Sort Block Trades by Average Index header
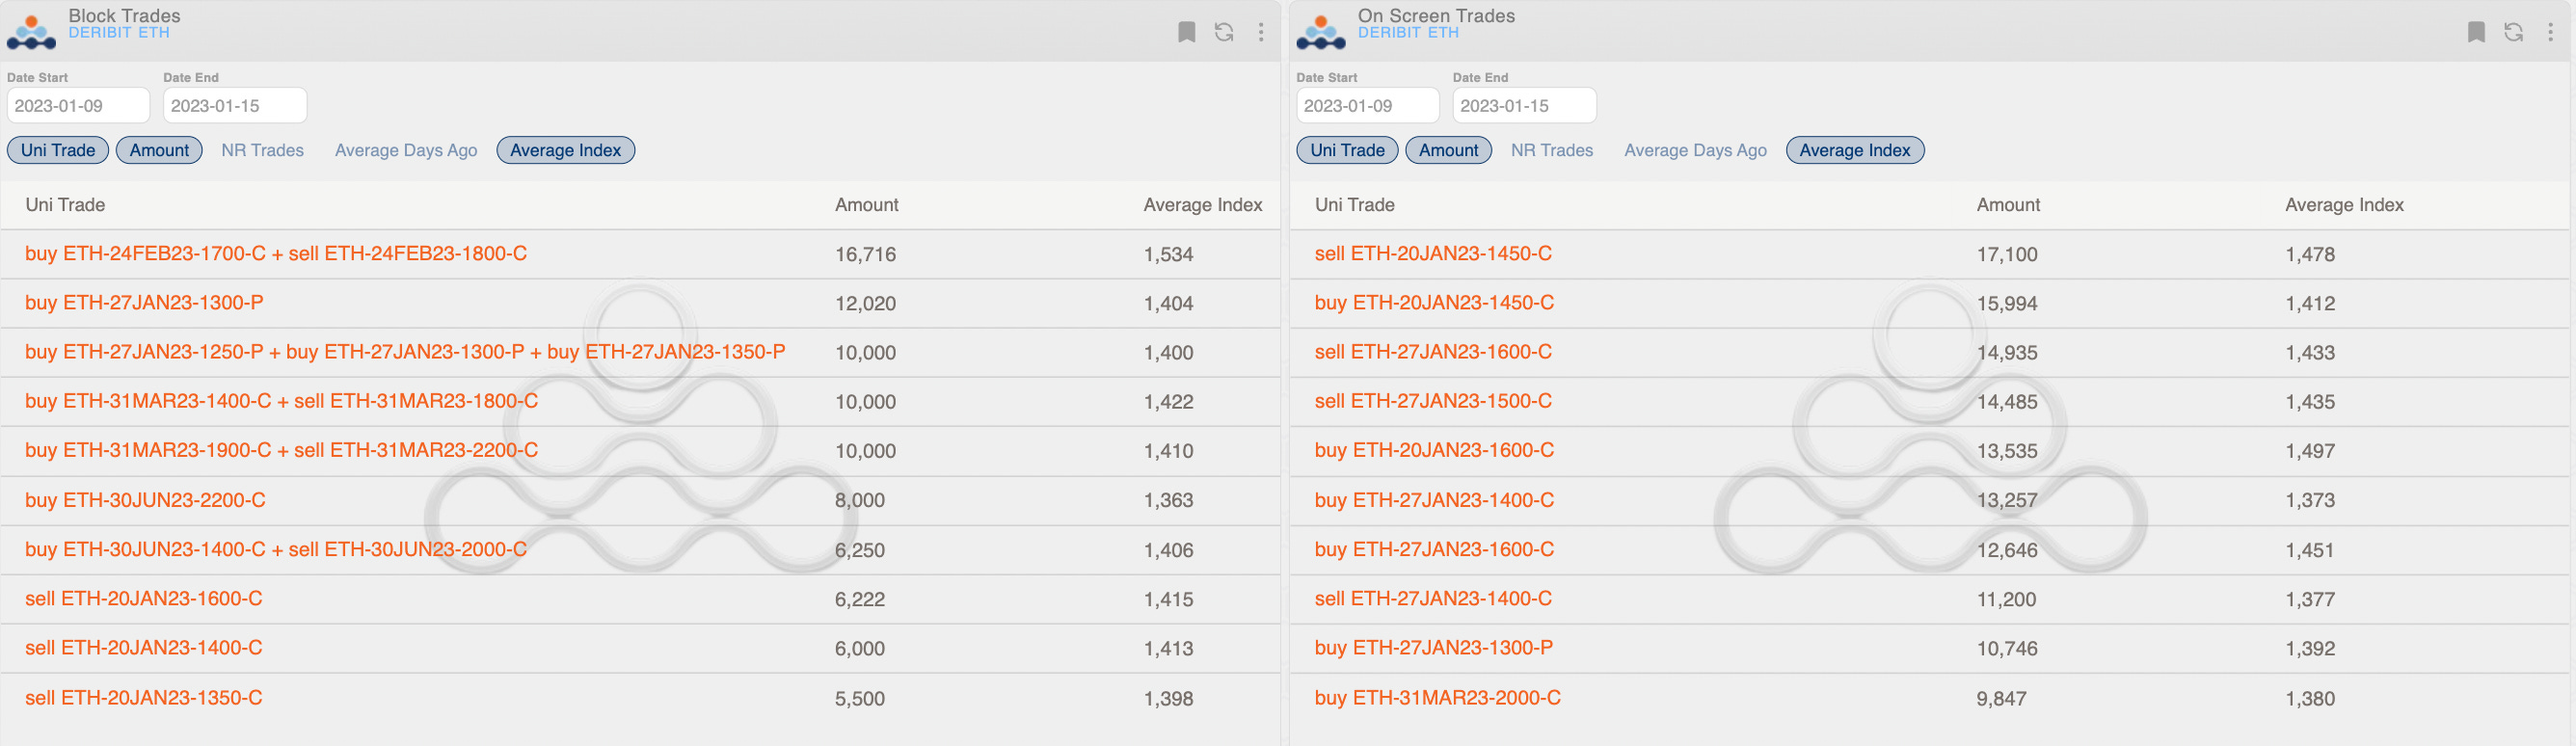 (x=1203, y=205)
